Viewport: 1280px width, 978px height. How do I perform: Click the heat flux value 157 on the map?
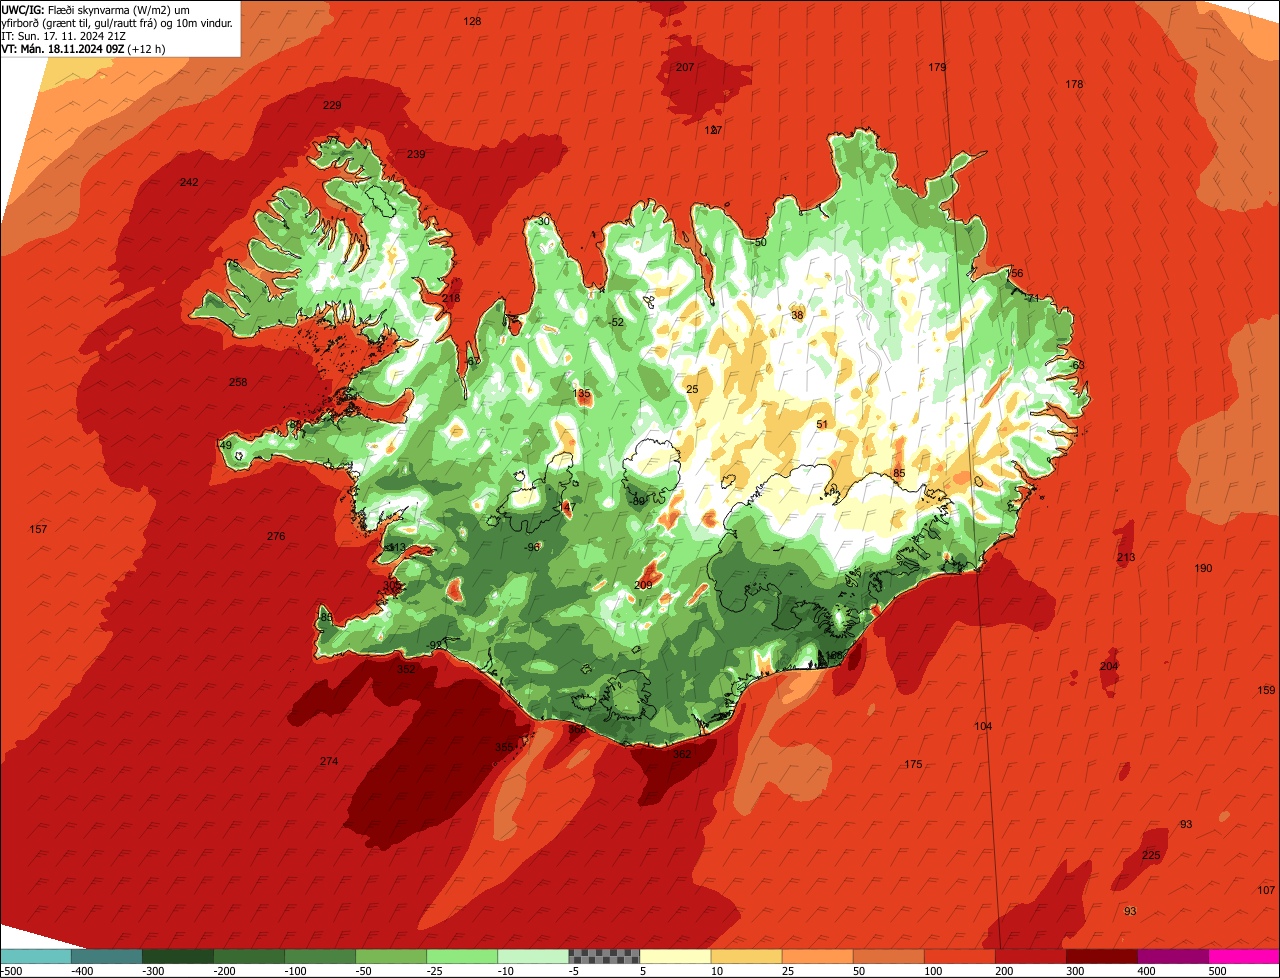(x=38, y=529)
